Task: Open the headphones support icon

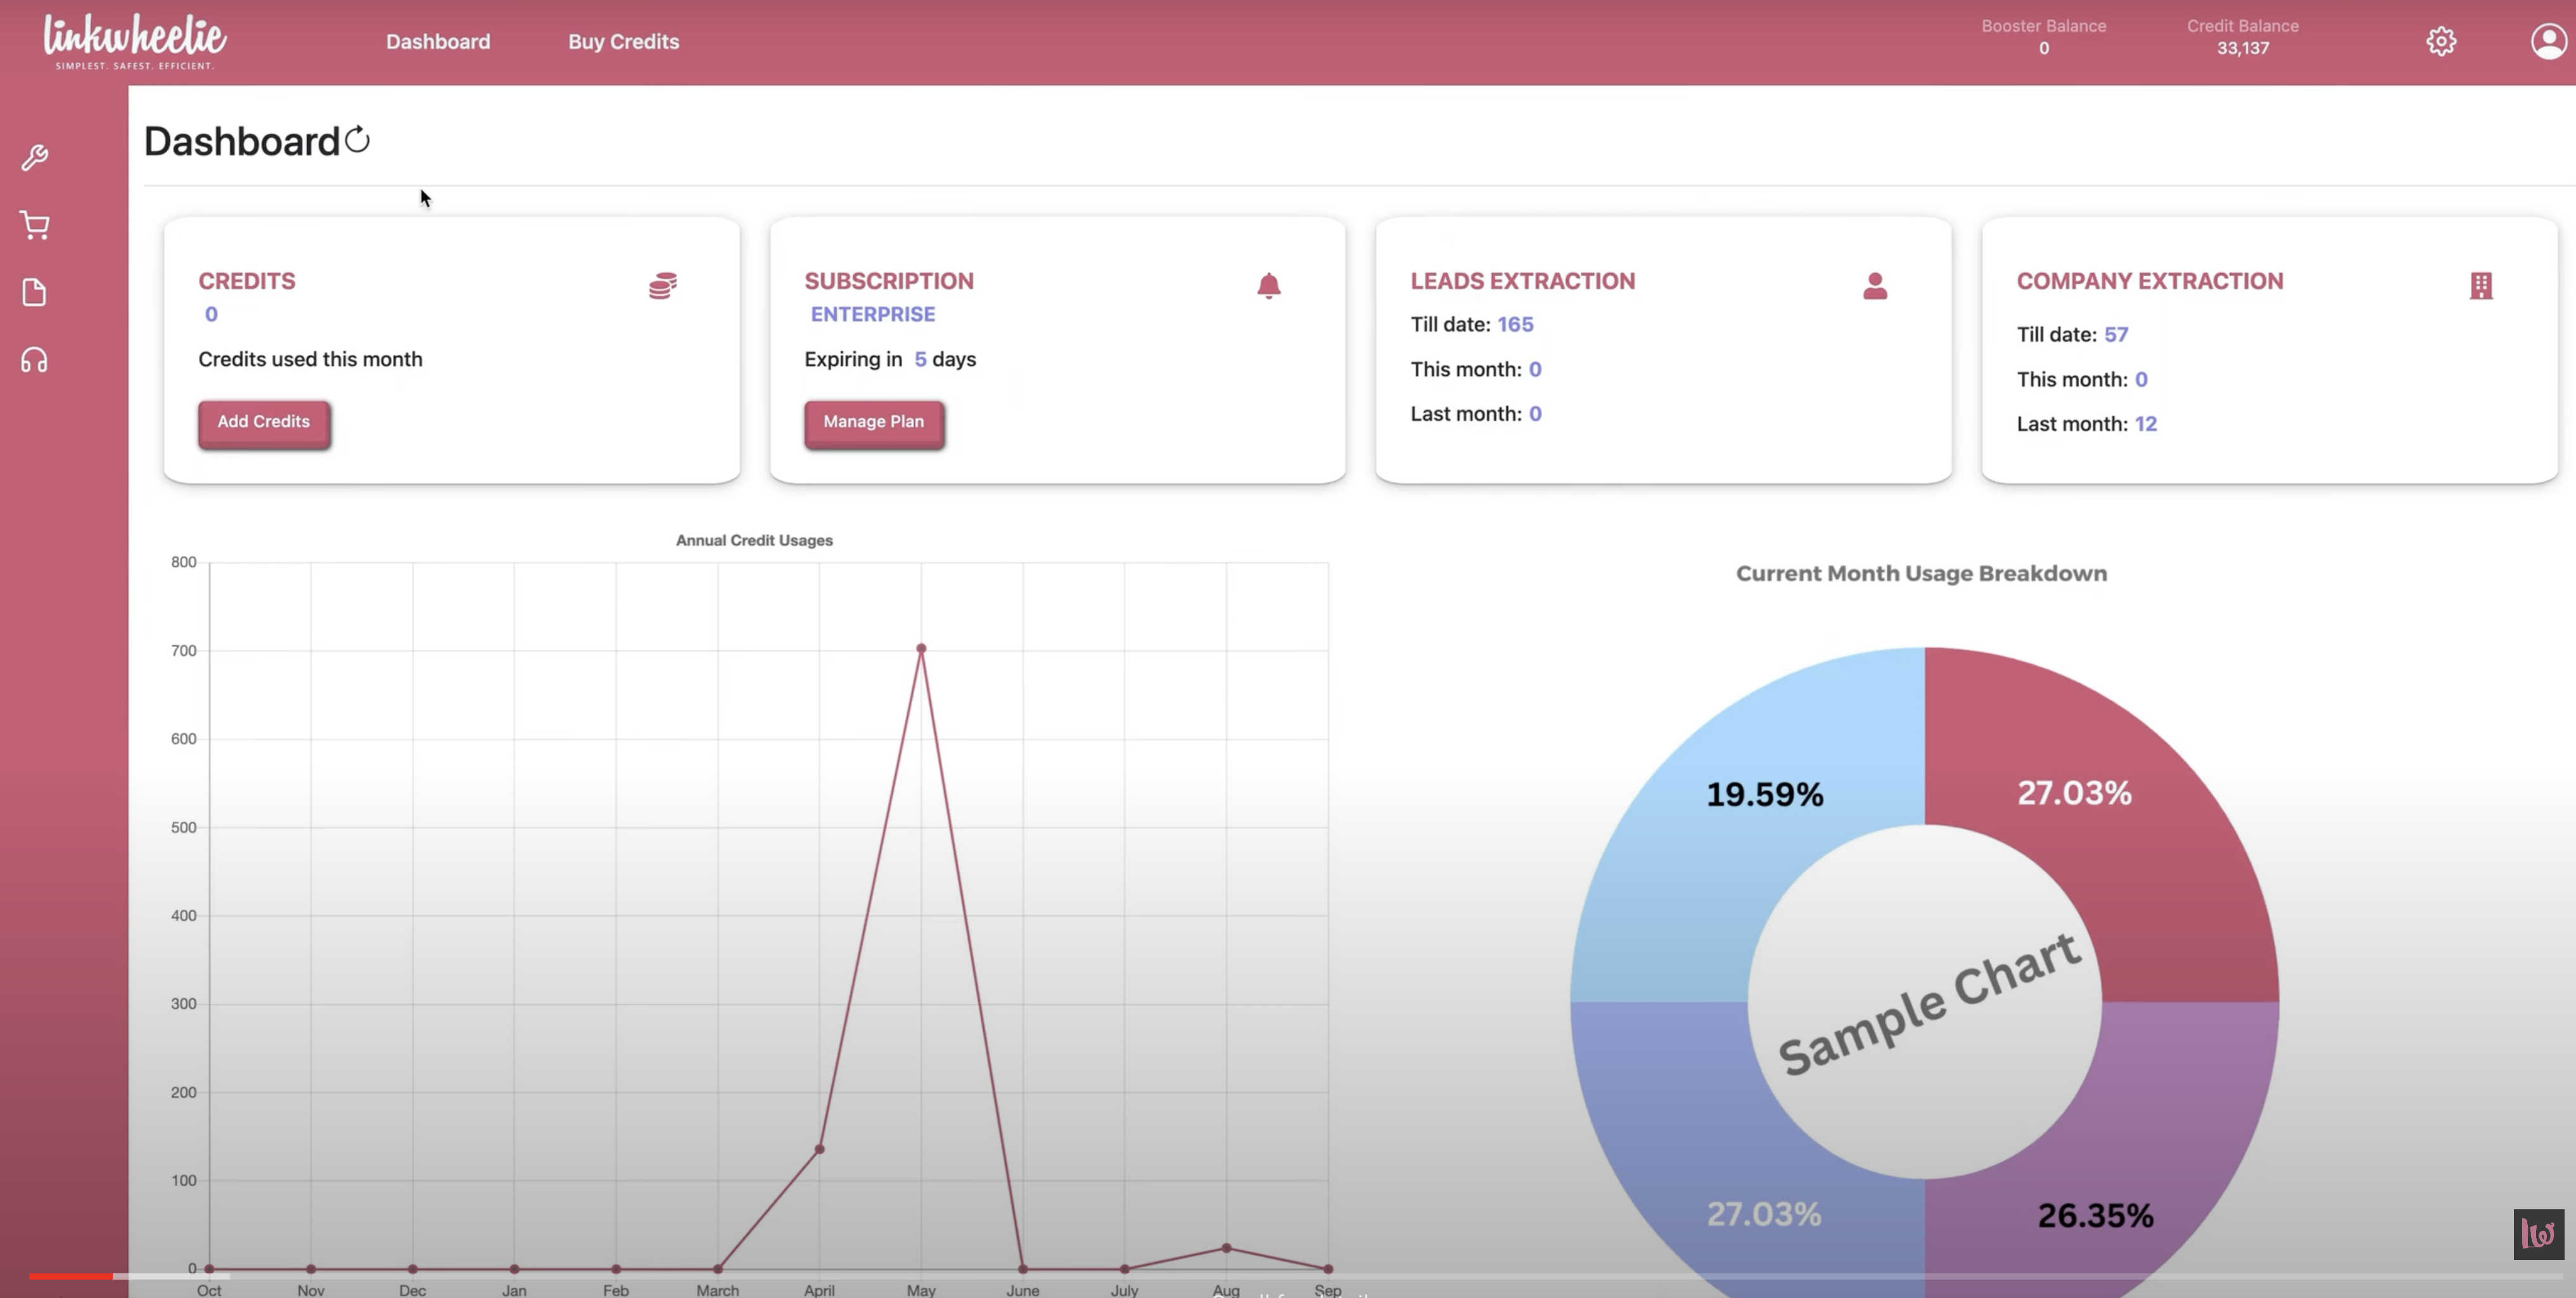Action: [35, 360]
